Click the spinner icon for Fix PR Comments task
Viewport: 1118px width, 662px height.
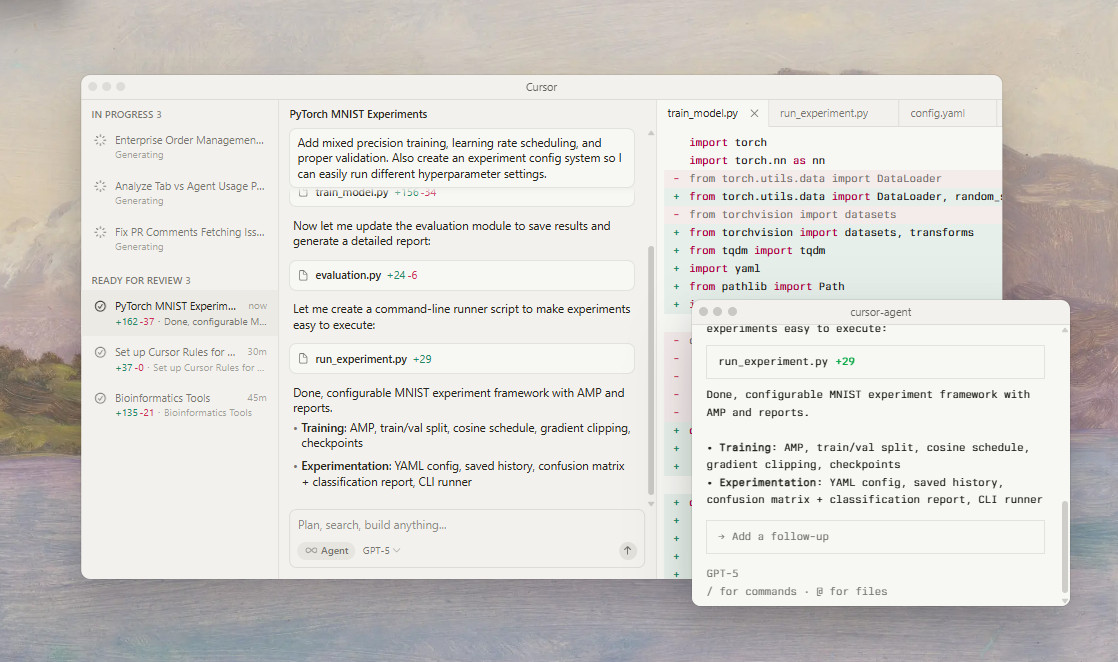(100, 232)
